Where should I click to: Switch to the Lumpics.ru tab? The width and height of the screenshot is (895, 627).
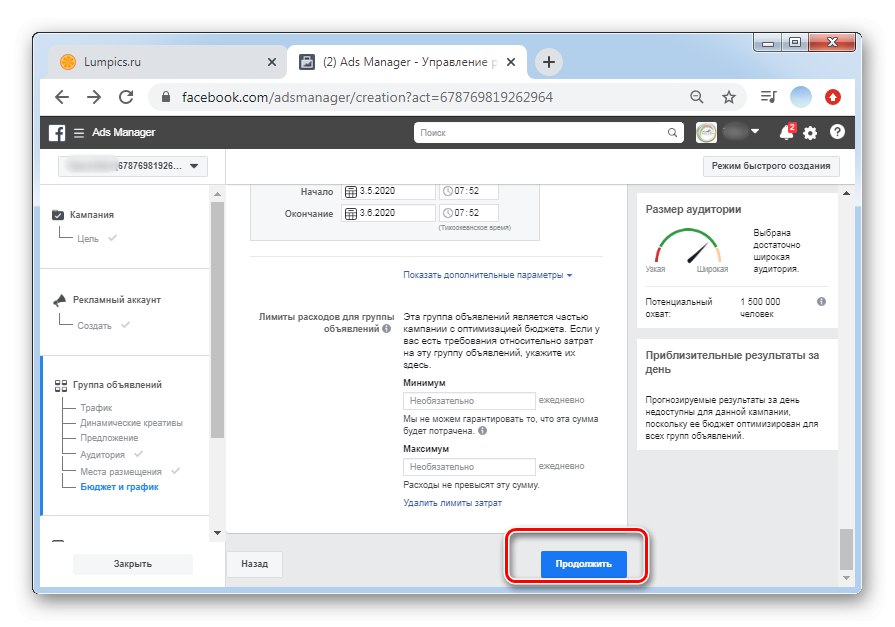[x=168, y=62]
